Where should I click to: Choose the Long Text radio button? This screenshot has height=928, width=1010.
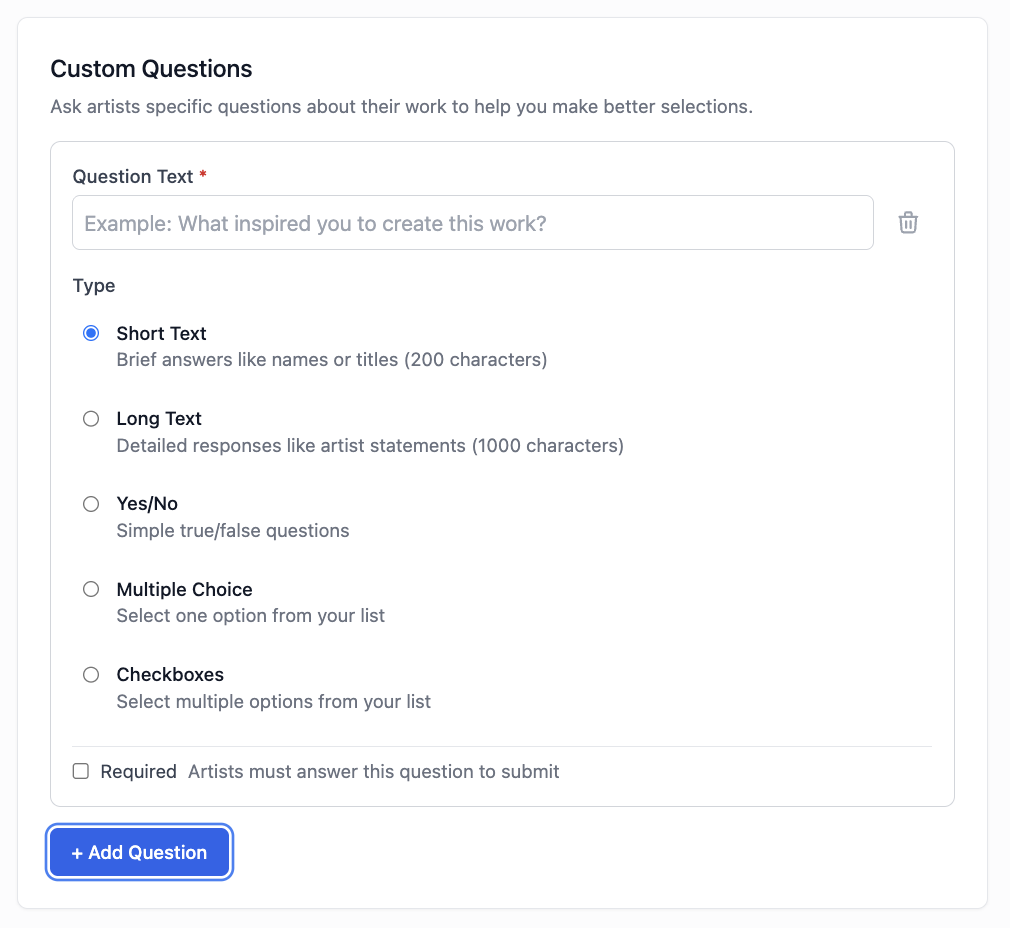91,419
